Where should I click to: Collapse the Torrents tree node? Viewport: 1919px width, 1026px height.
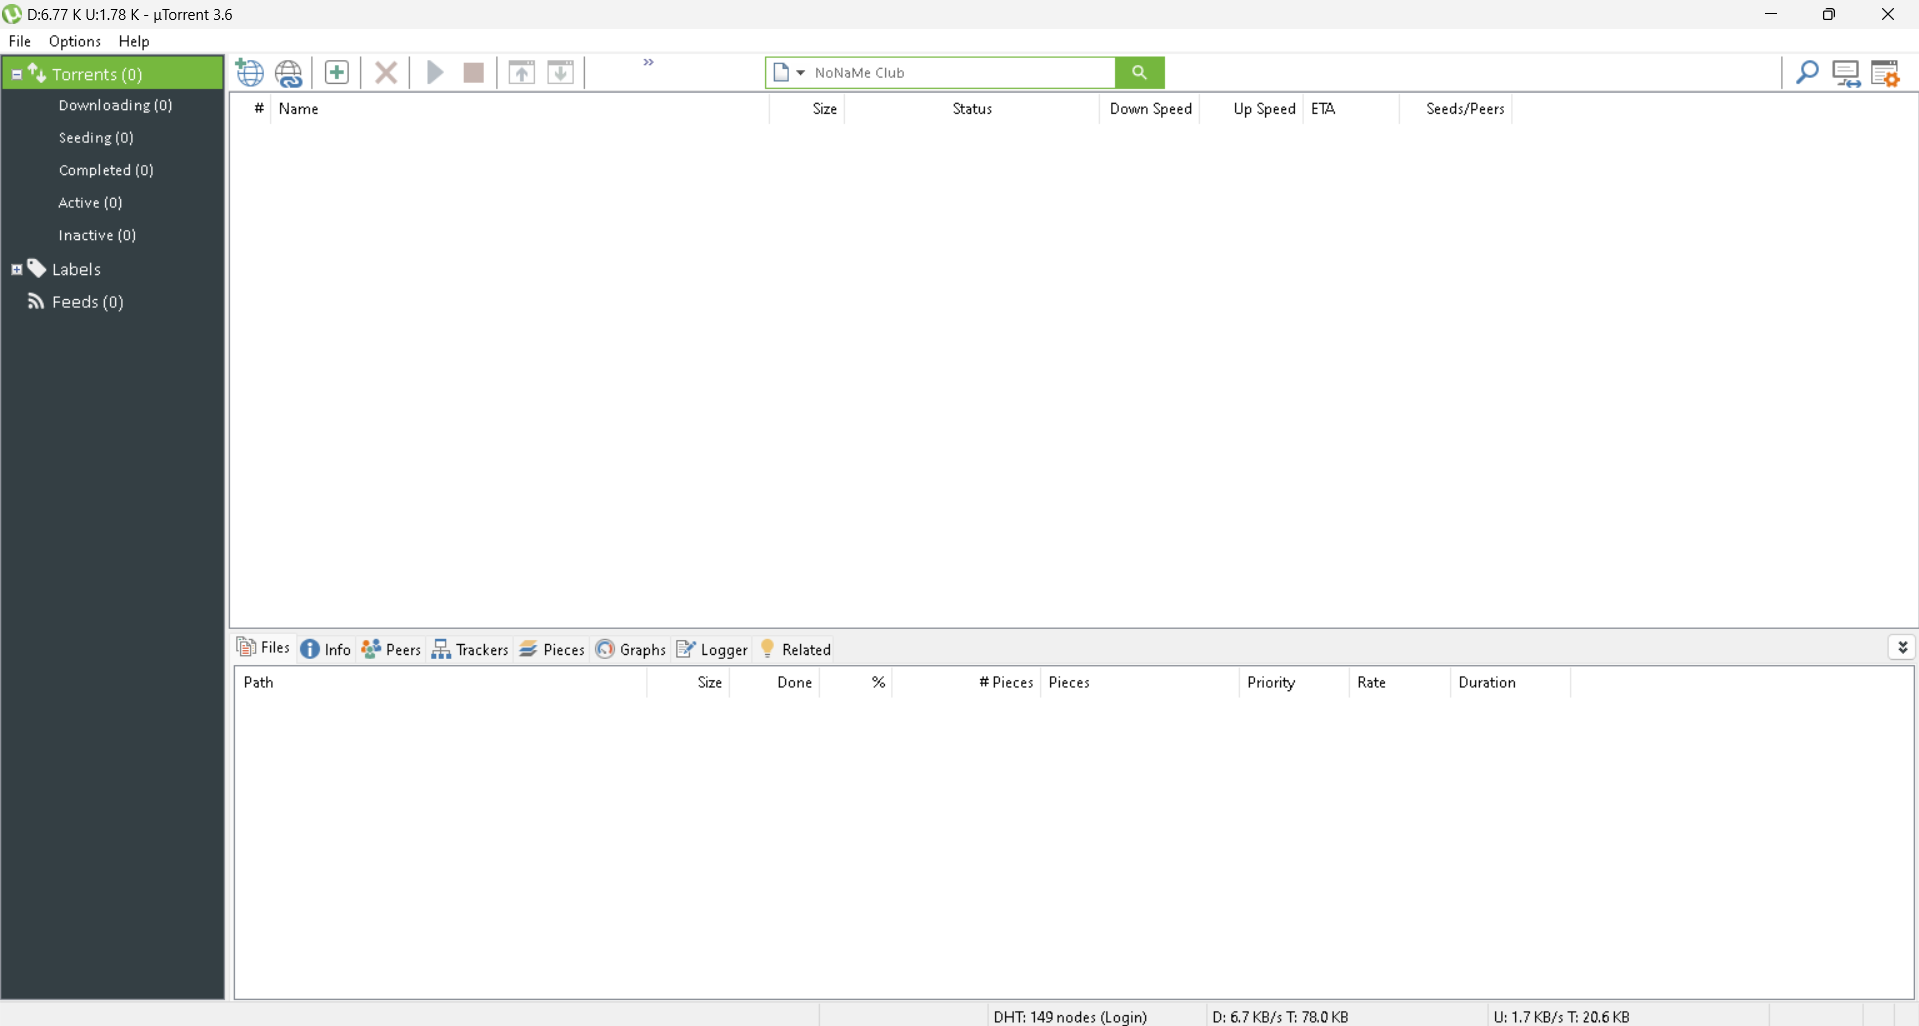[x=17, y=74]
